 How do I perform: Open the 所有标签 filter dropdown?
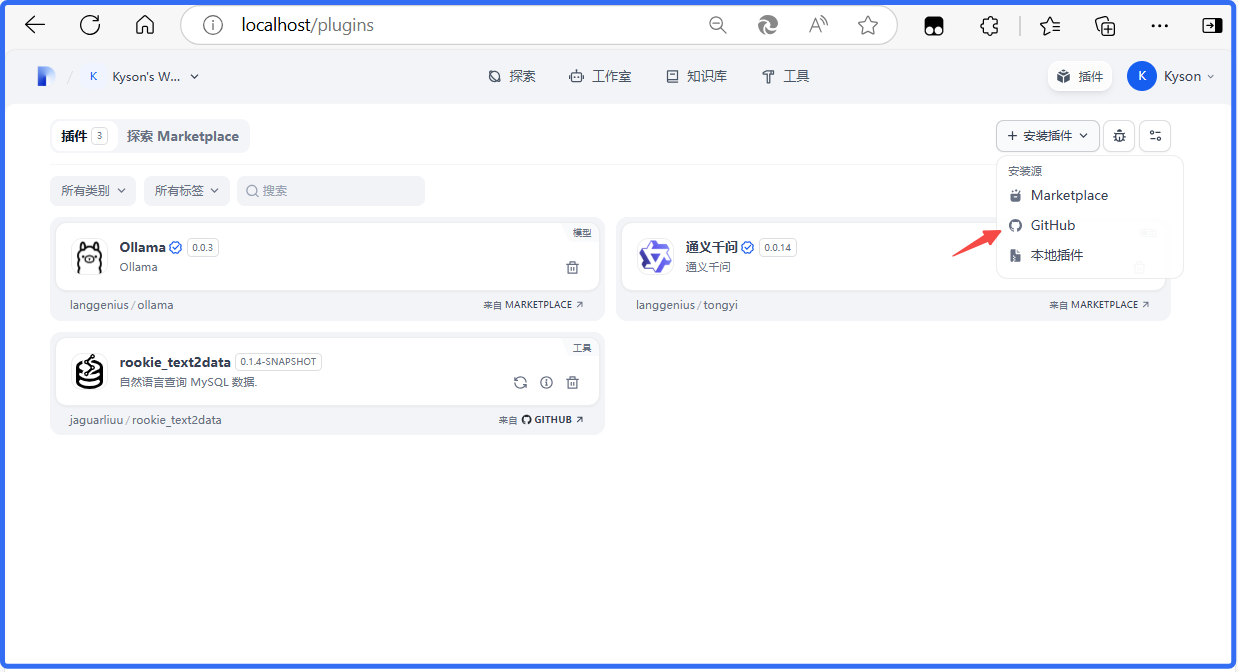[x=187, y=191]
